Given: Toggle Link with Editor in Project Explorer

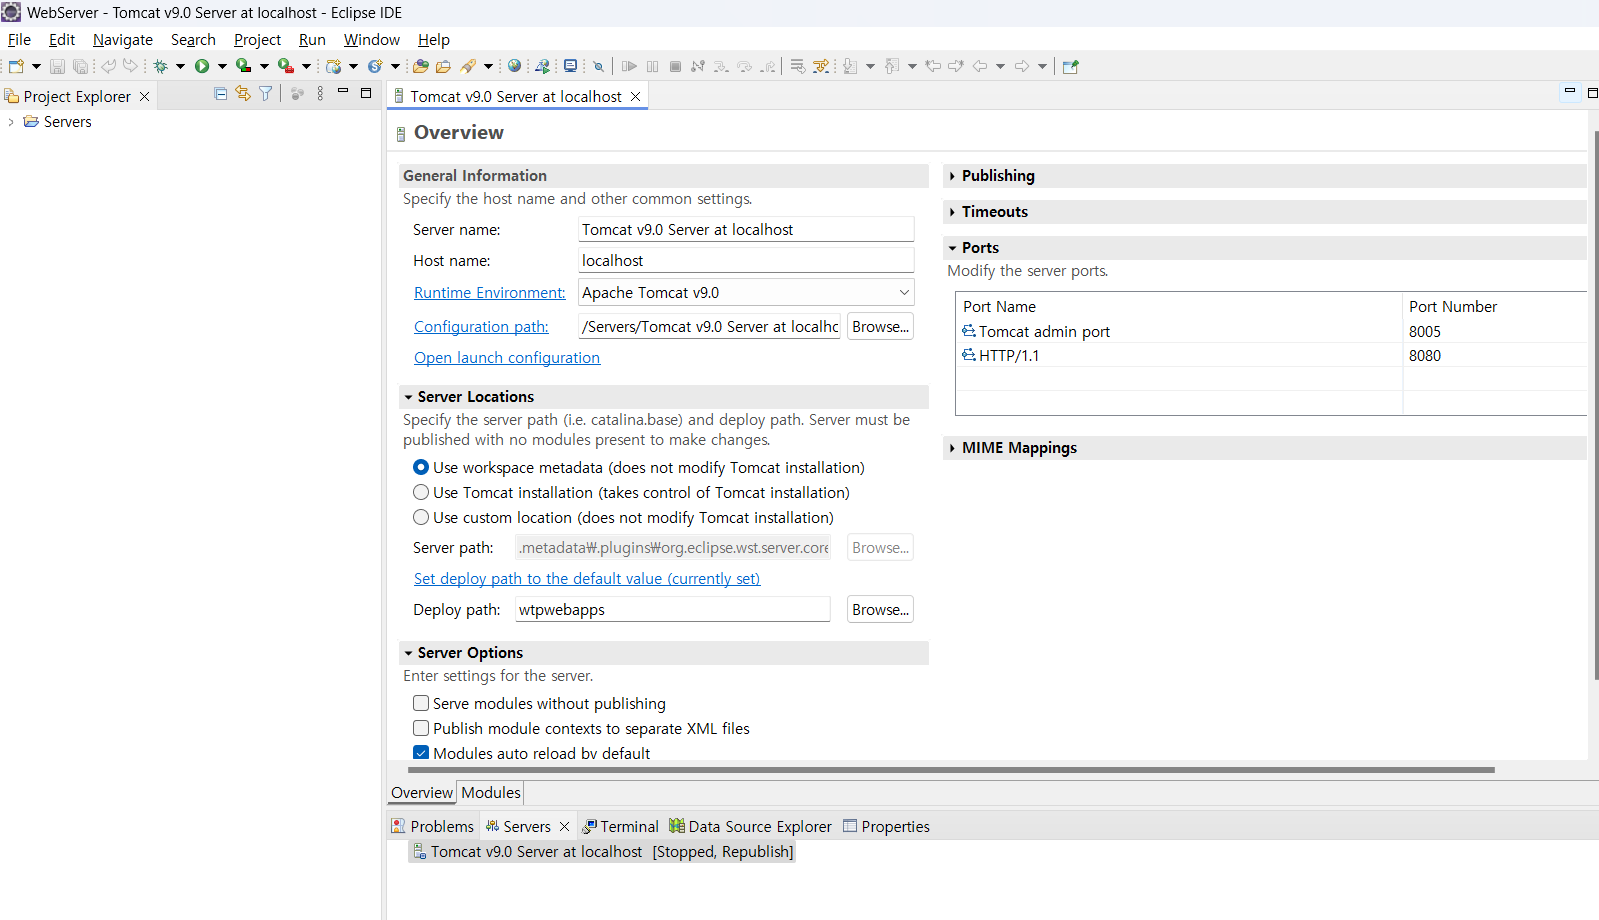Looking at the screenshot, I should click(x=243, y=93).
